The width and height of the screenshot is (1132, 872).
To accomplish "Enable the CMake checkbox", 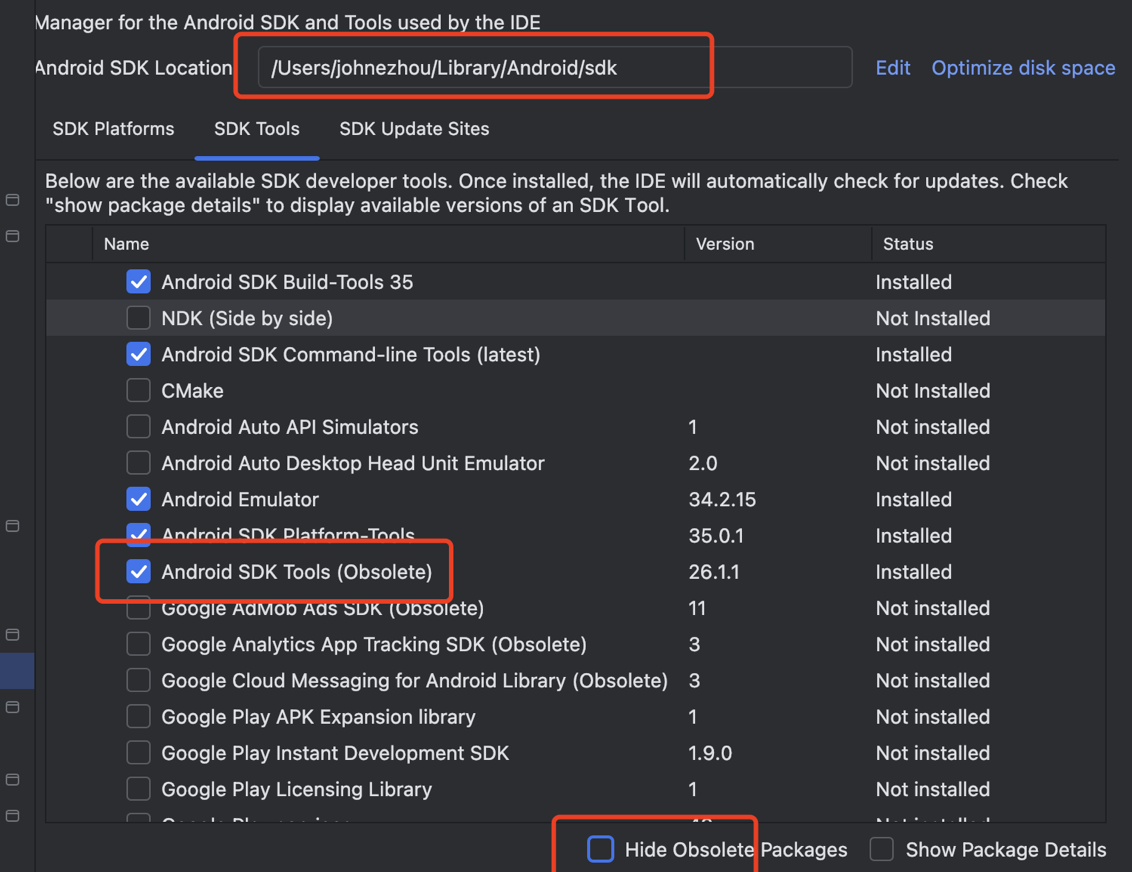I will click(x=139, y=390).
